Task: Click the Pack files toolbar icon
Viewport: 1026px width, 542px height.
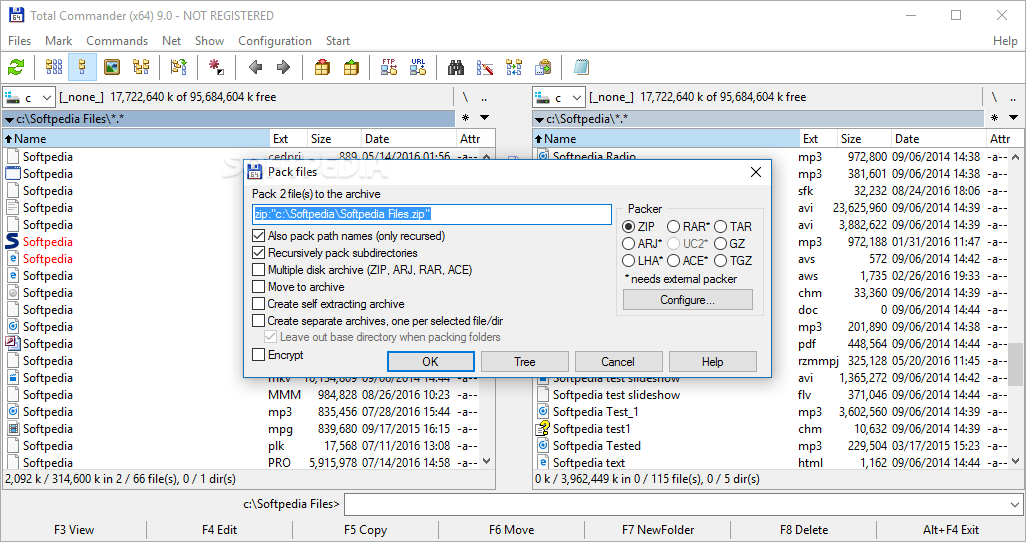Action: [322, 67]
